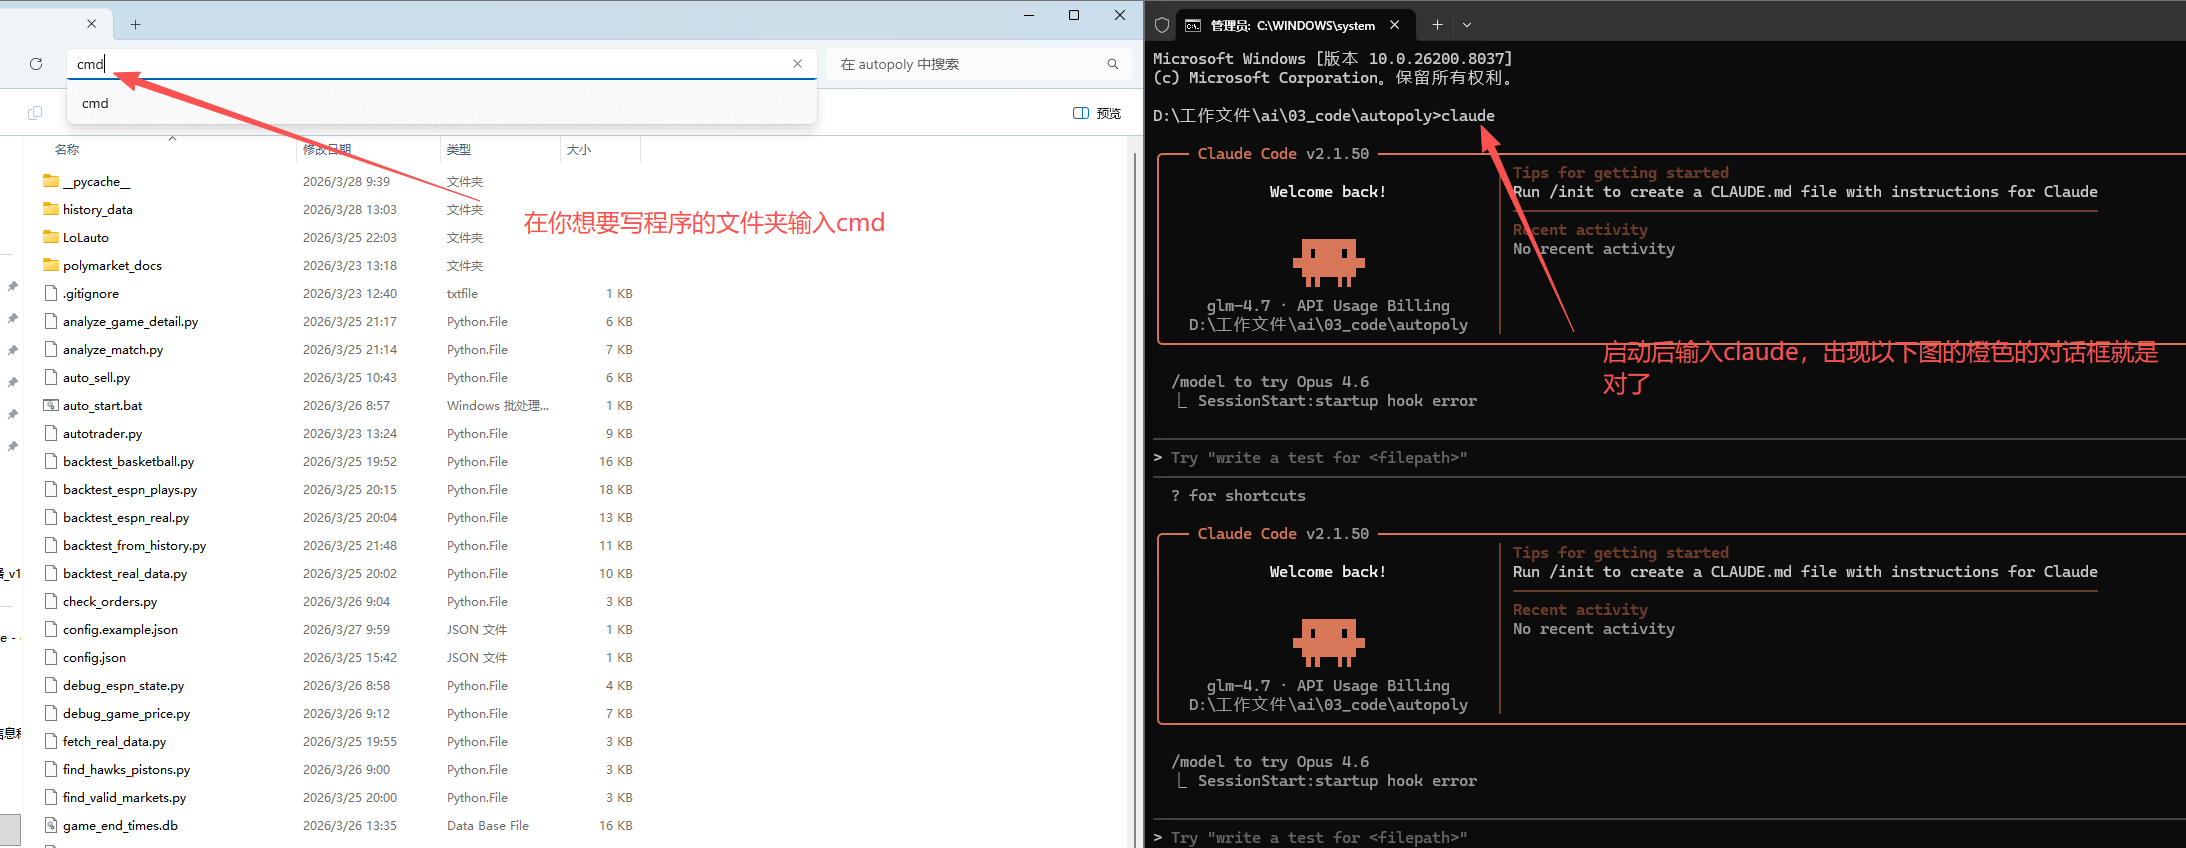Screen dimensions: 2186x848
Task: Clear the address bar with the X icon
Action: 797,64
